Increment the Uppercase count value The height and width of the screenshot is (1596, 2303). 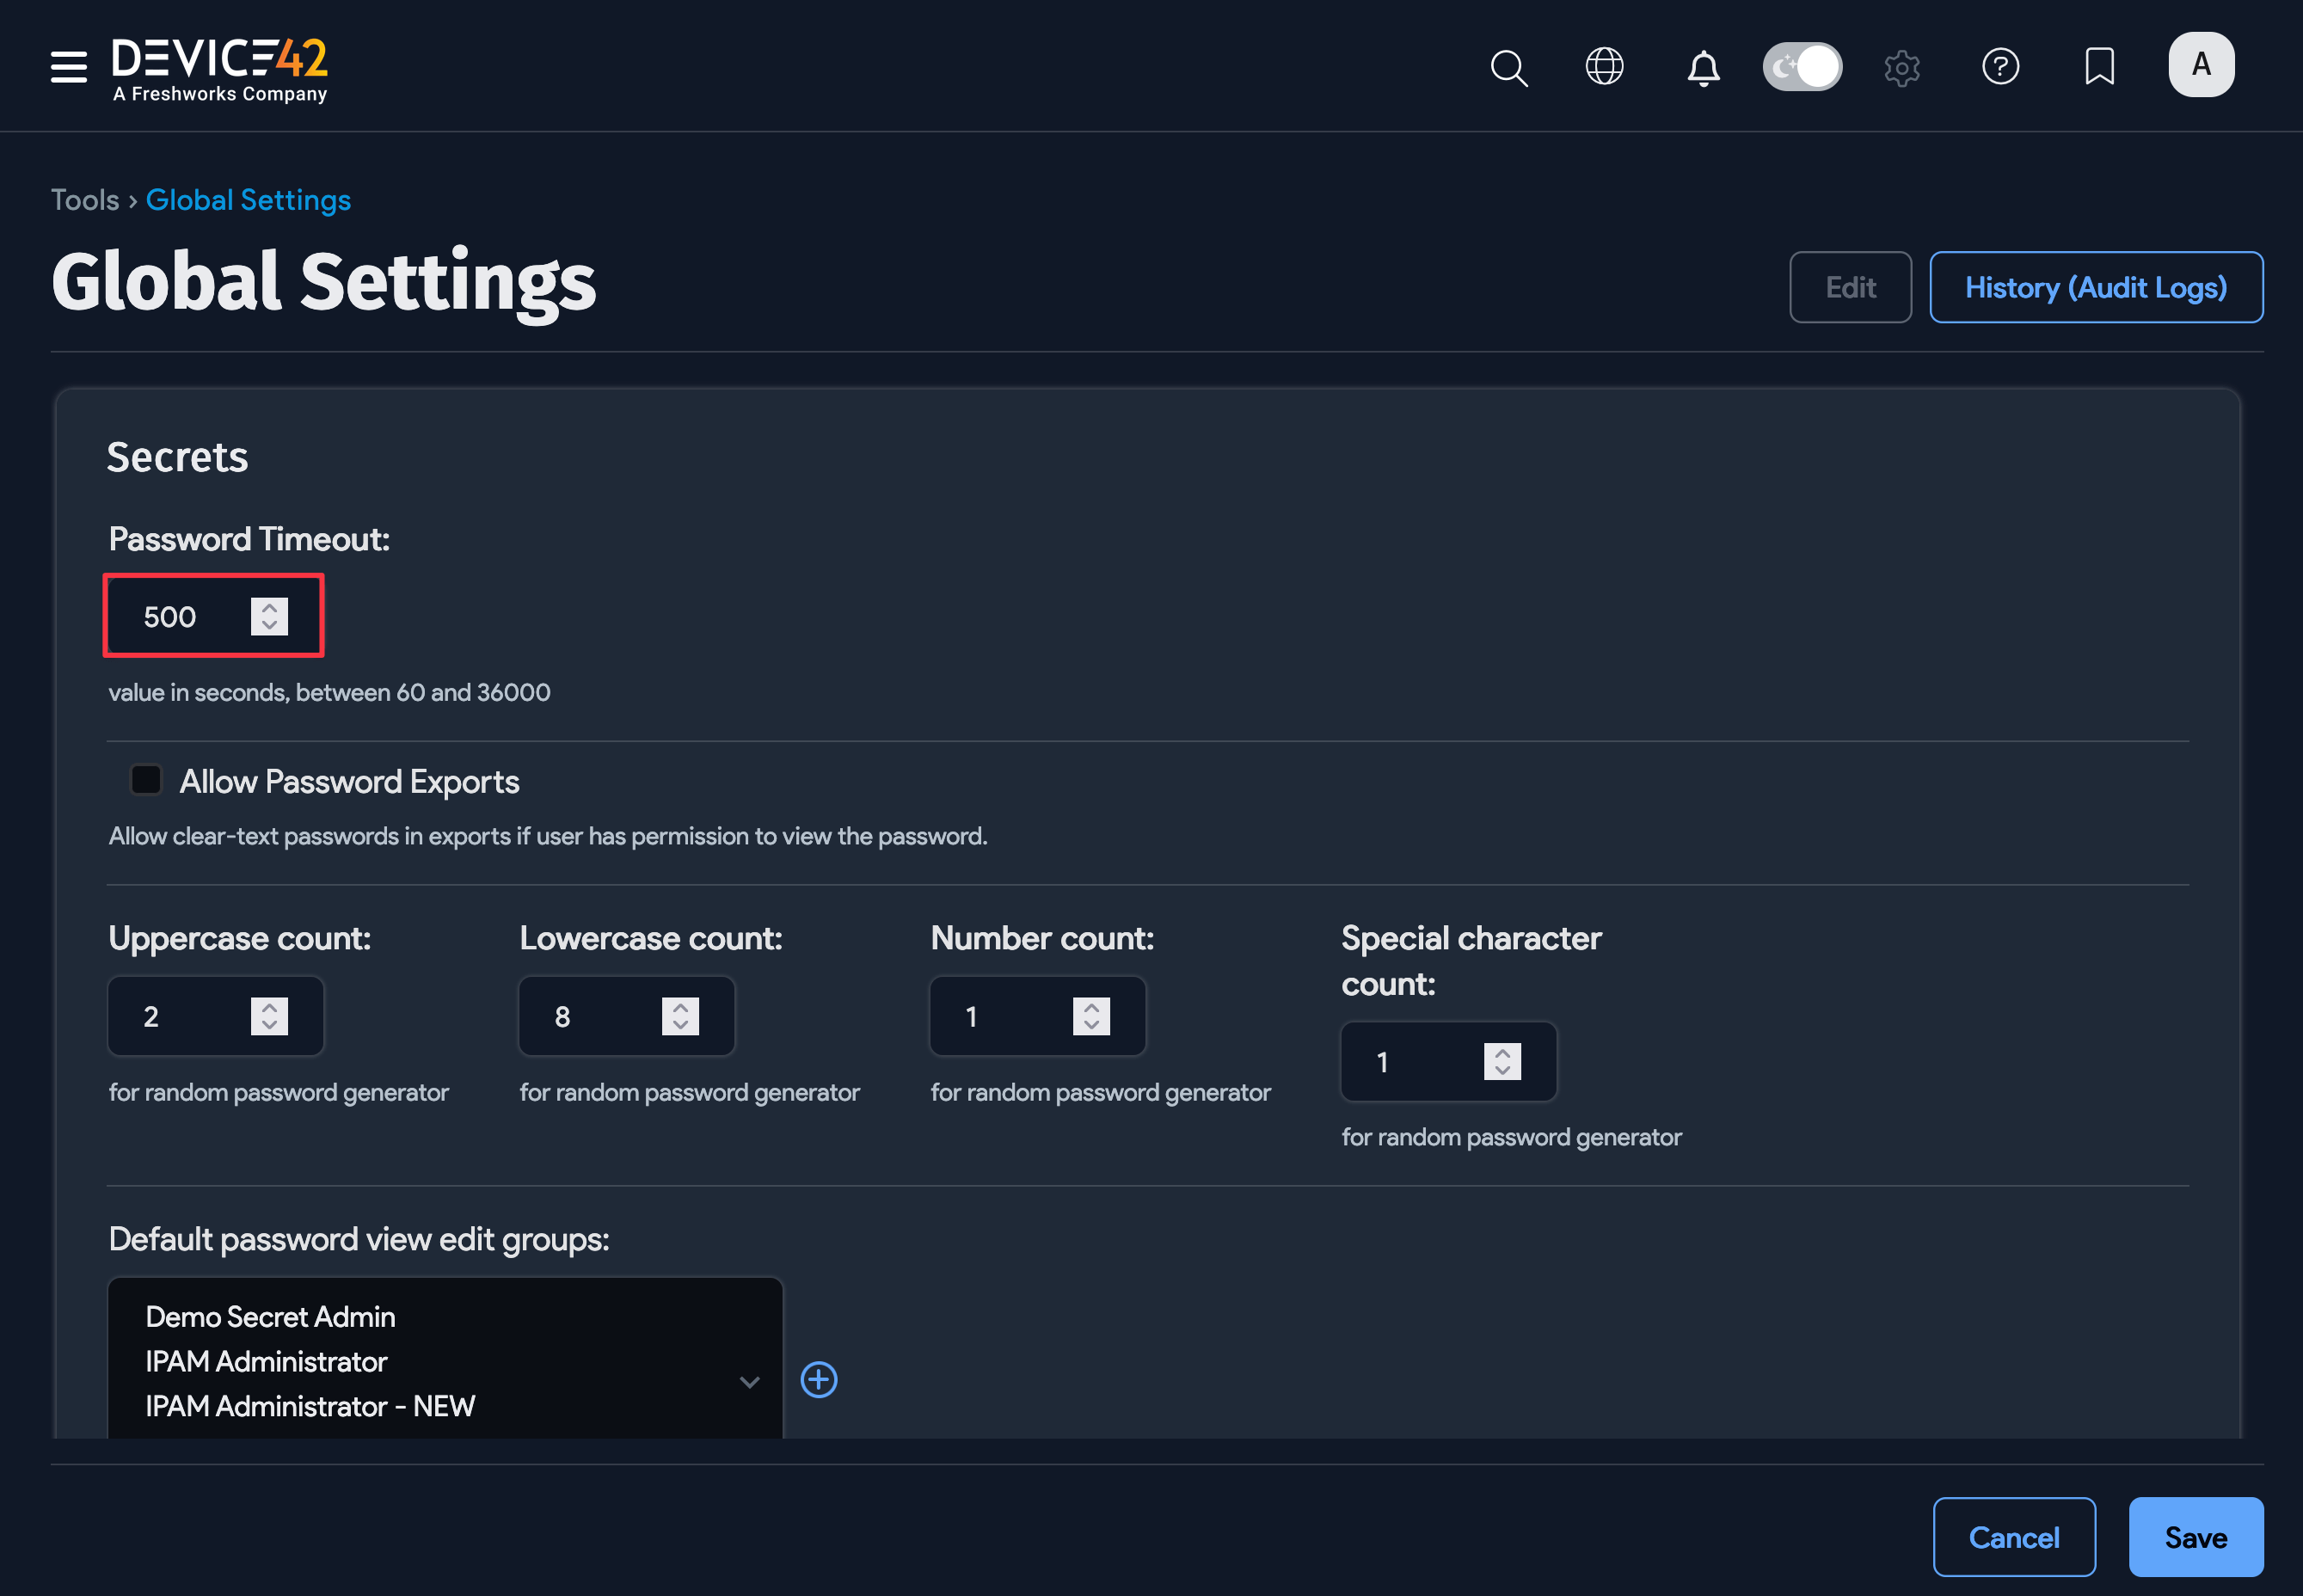coord(269,1007)
